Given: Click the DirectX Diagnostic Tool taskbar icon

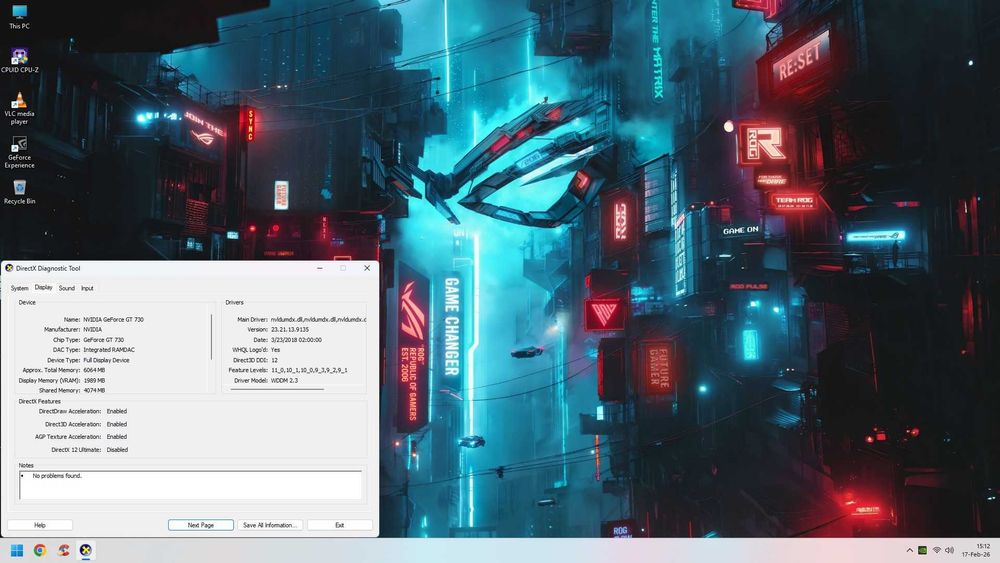Looking at the screenshot, I should (x=85, y=550).
